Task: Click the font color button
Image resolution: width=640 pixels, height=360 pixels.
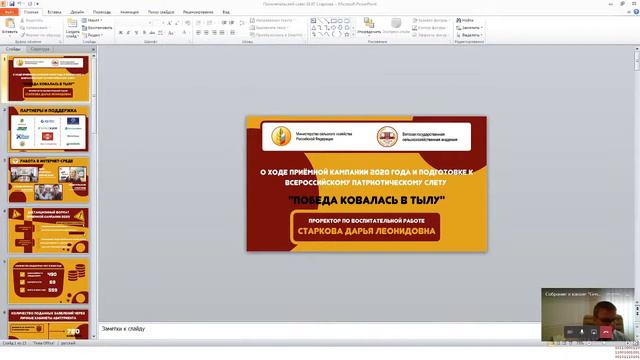Action: pos(185,33)
